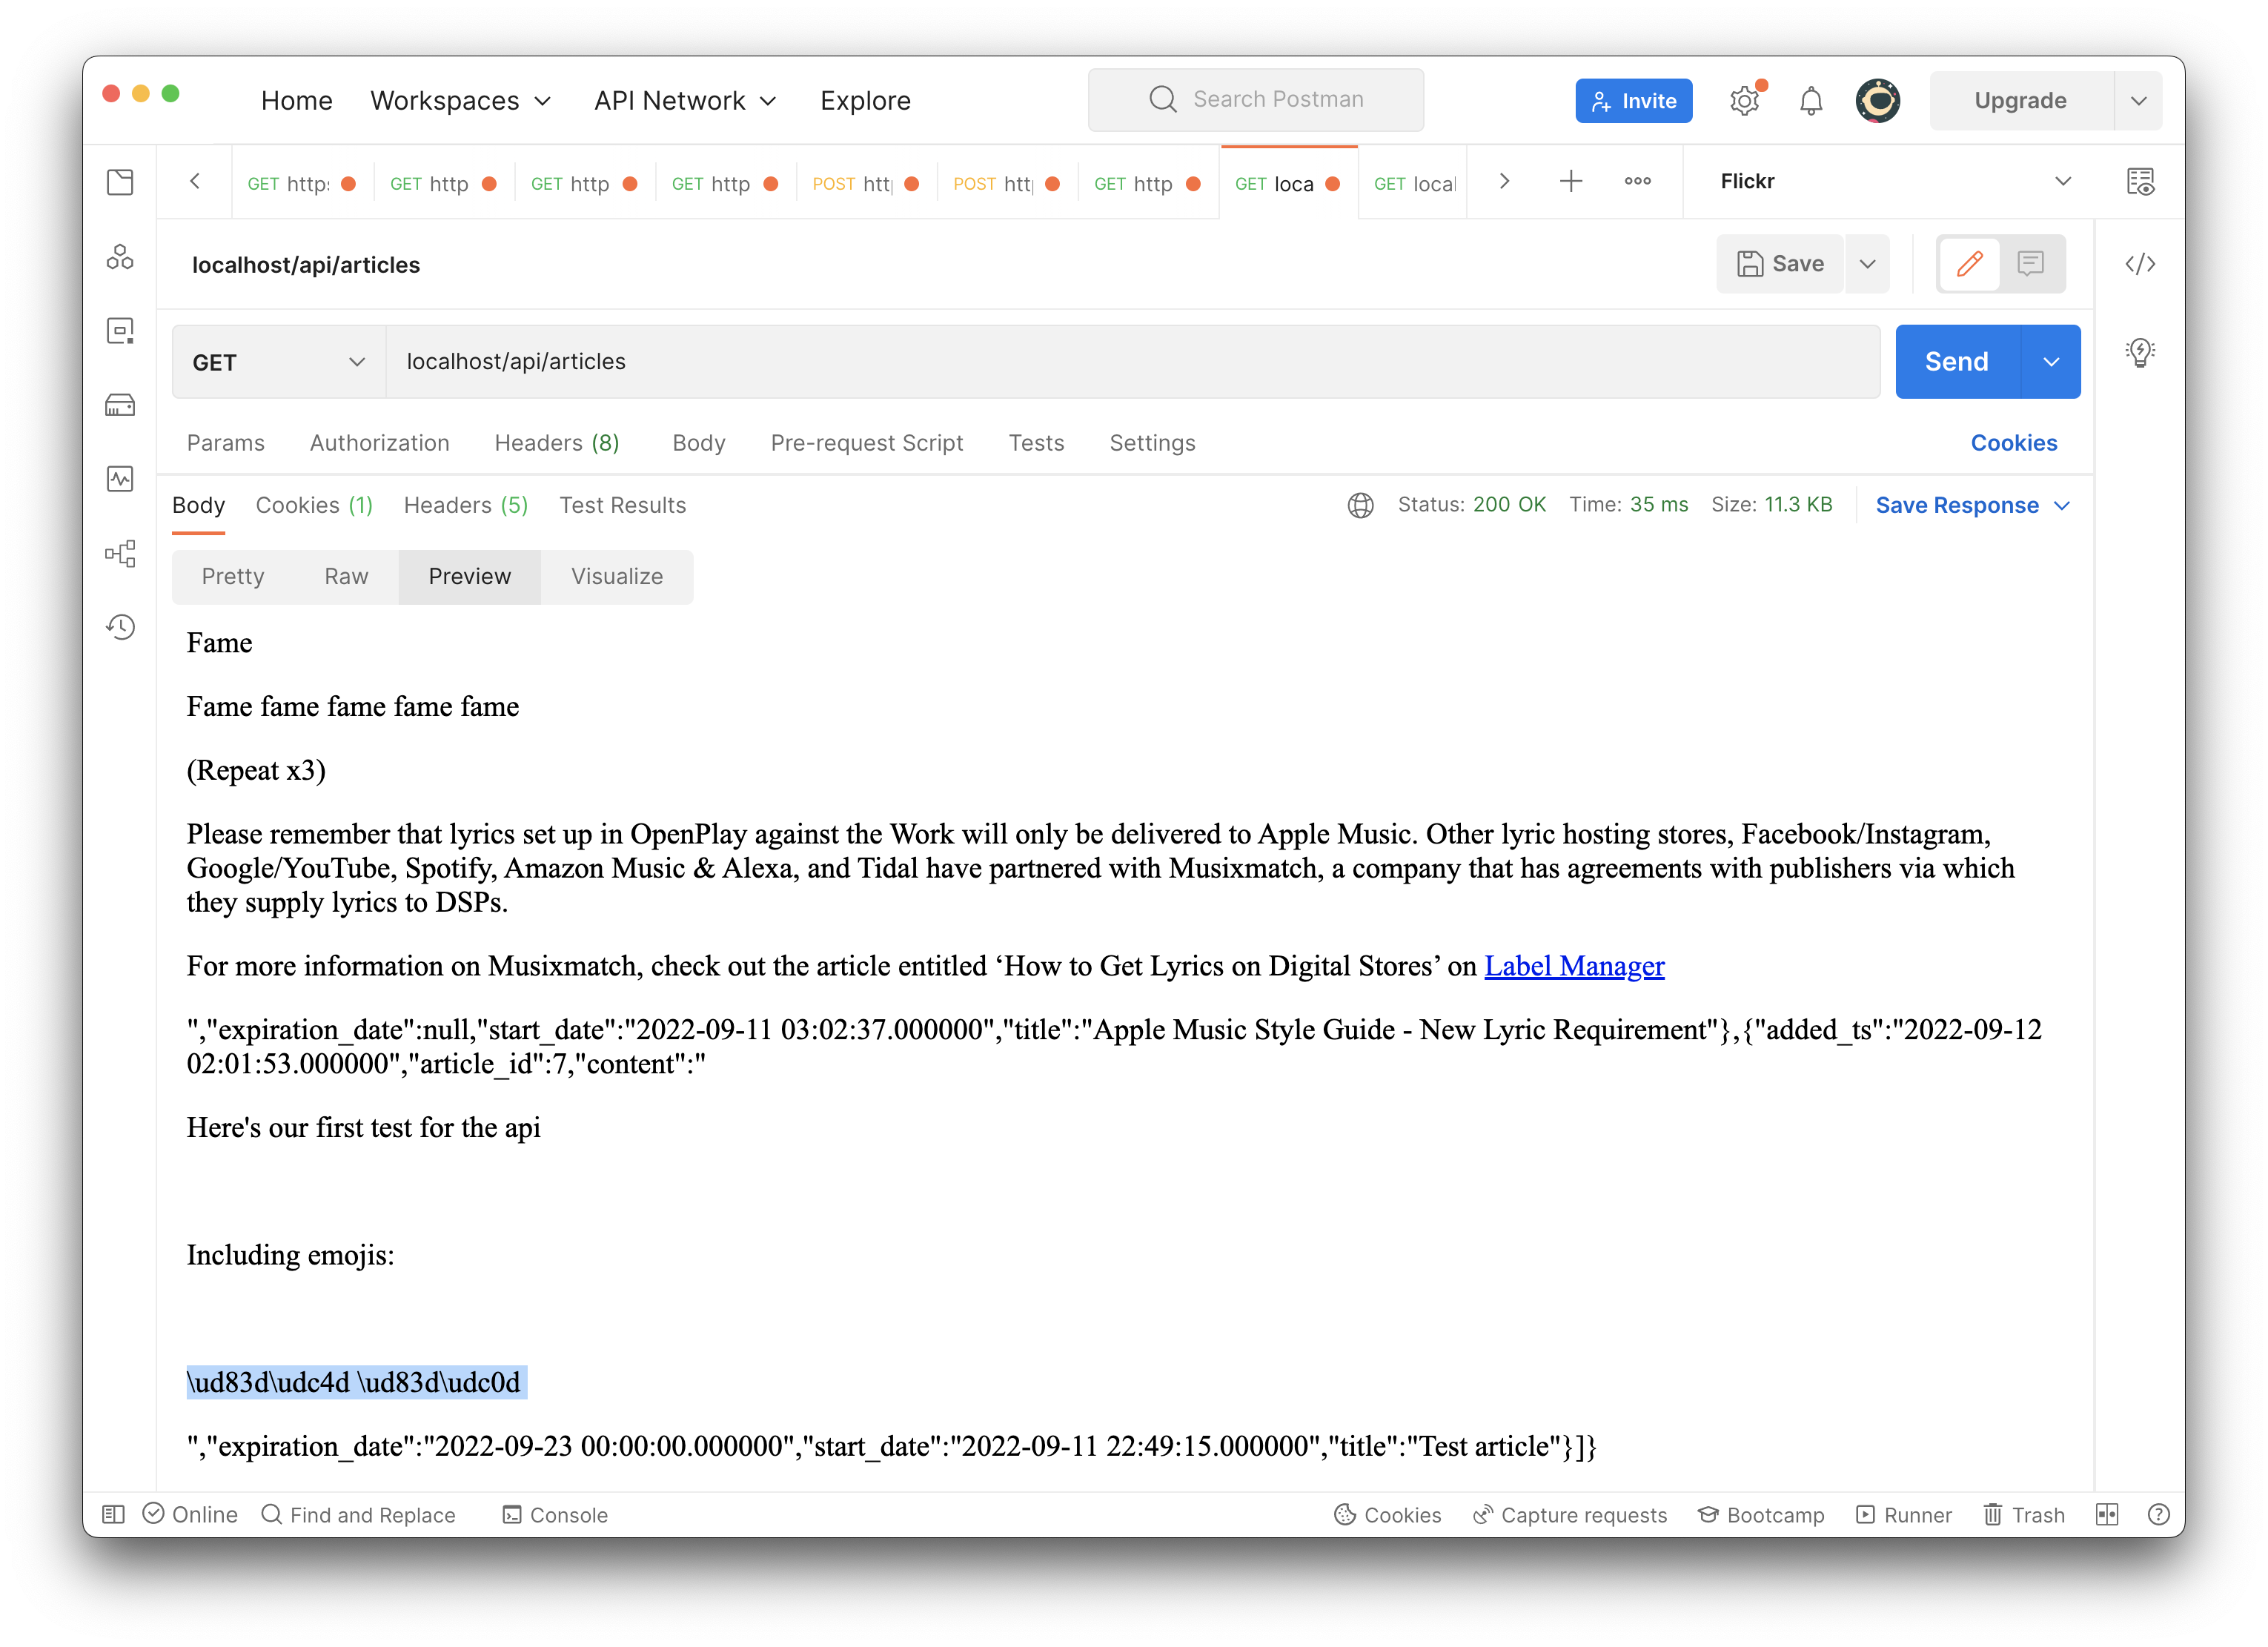
Task: Open Console in the status bar
Action: 556,1515
